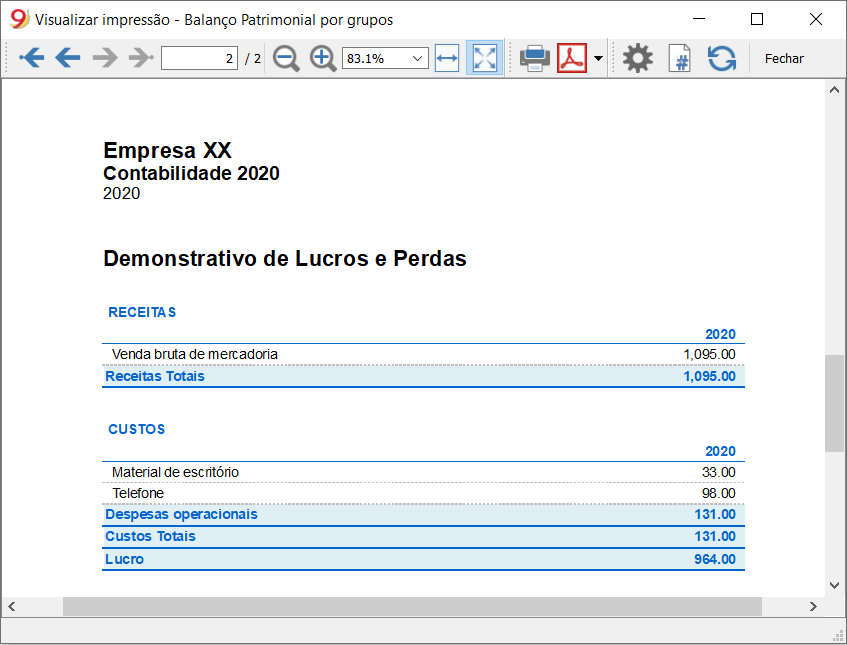Click the 98.00 value
This screenshot has height=645, width=847.
point(718,493)
